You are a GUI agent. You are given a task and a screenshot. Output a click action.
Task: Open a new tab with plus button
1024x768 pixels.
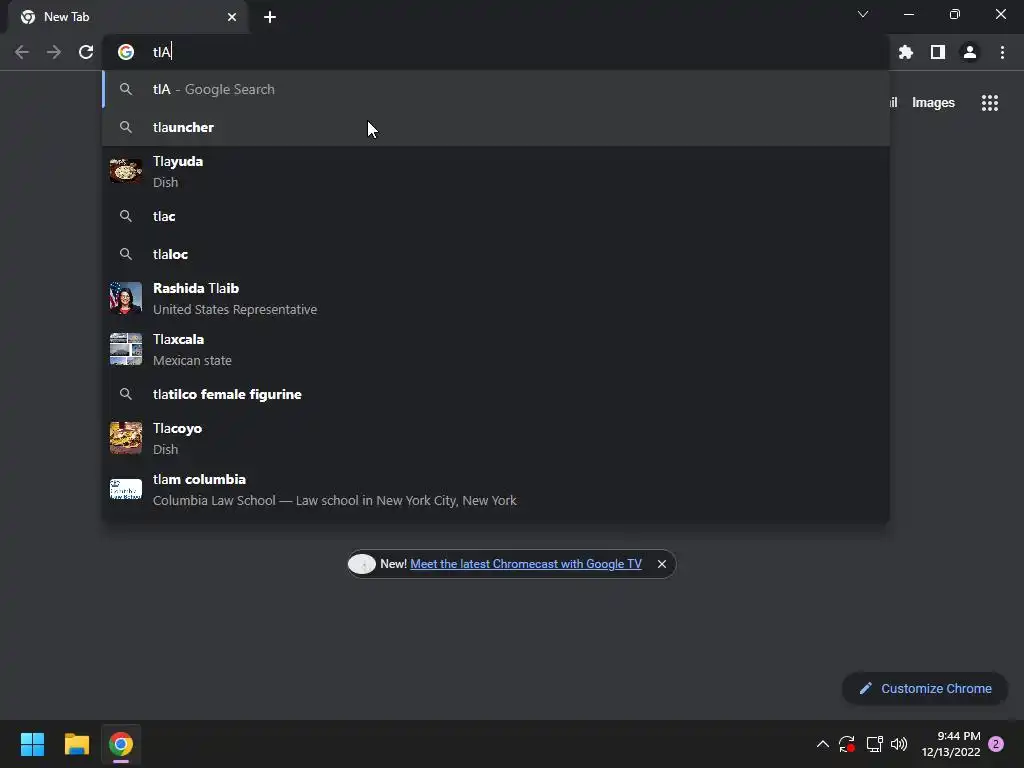click(x=270, y=17)
